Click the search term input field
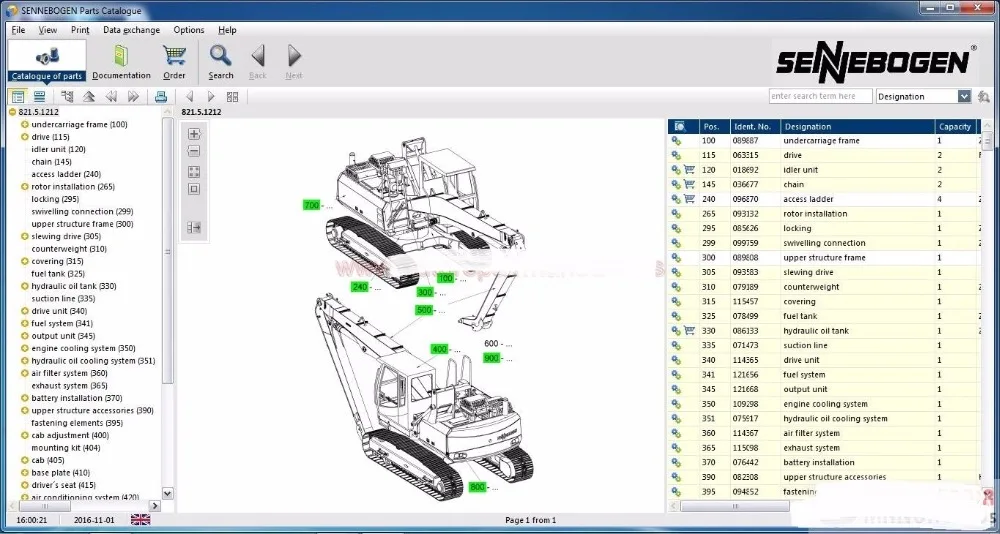1000x534 pixels. coord(820,96)
